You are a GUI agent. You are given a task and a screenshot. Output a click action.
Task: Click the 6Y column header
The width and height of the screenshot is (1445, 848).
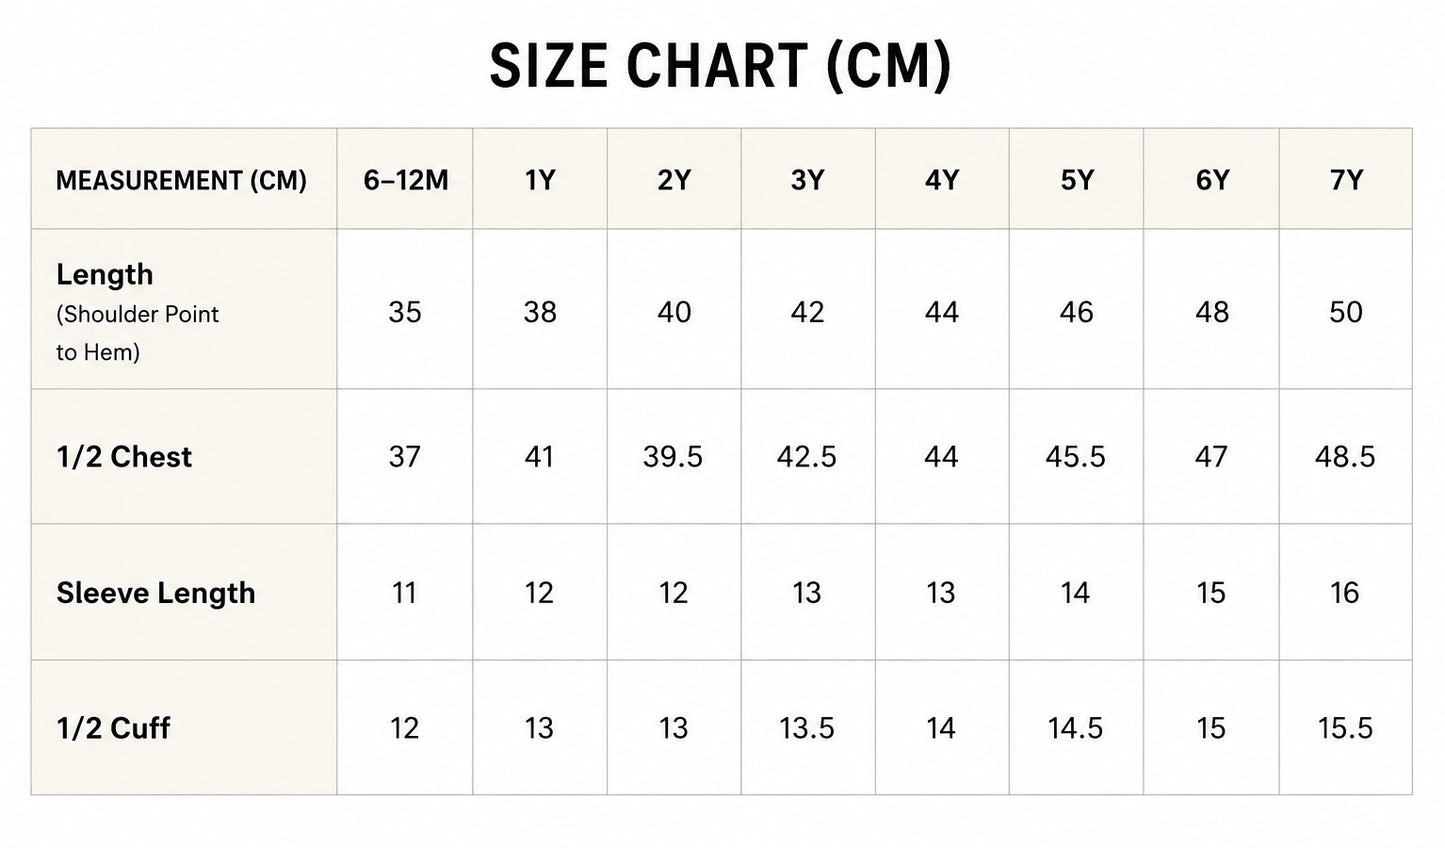point(1212,180)
